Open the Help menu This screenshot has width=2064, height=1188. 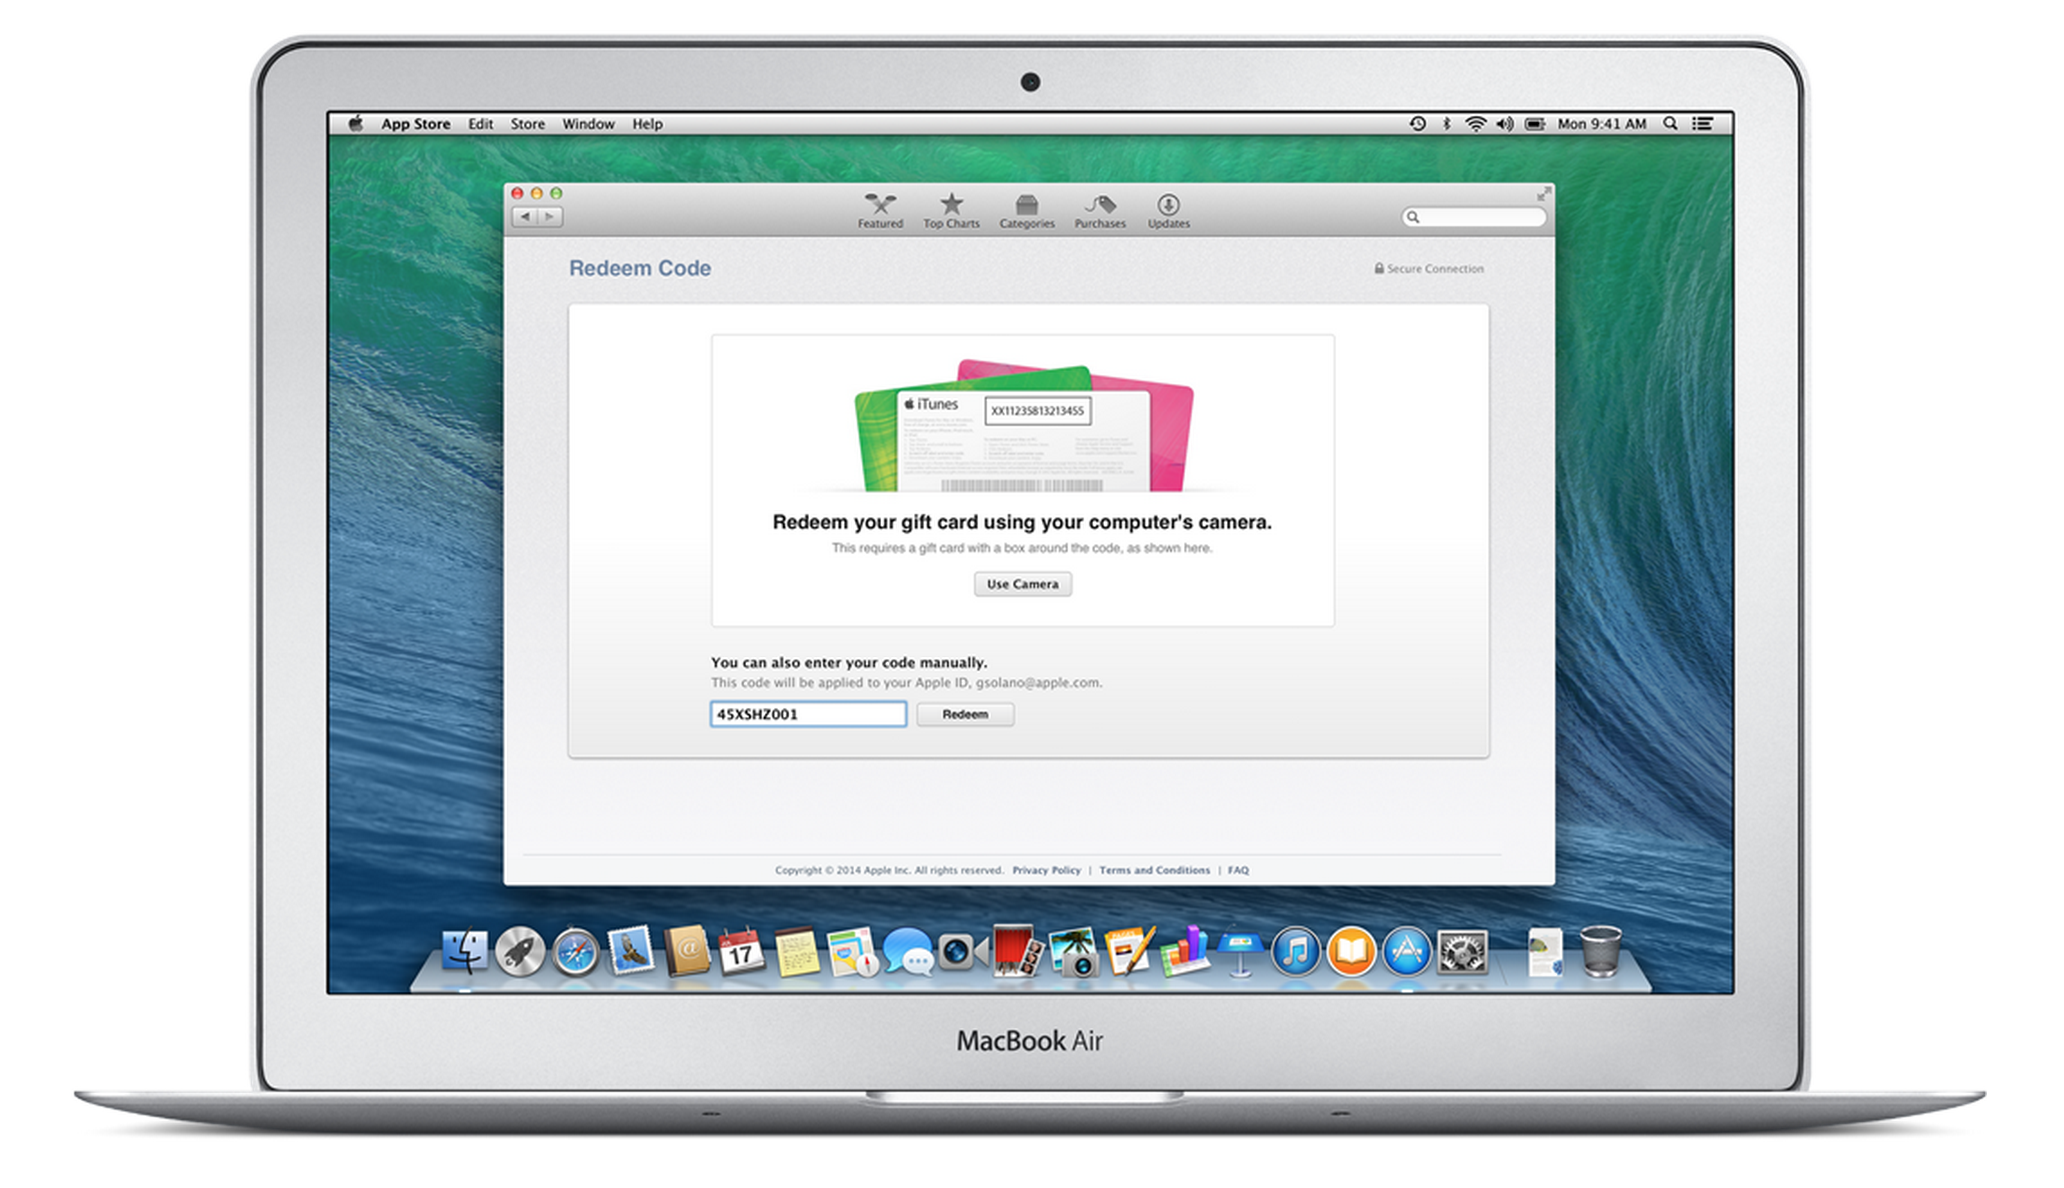(647, 124)
